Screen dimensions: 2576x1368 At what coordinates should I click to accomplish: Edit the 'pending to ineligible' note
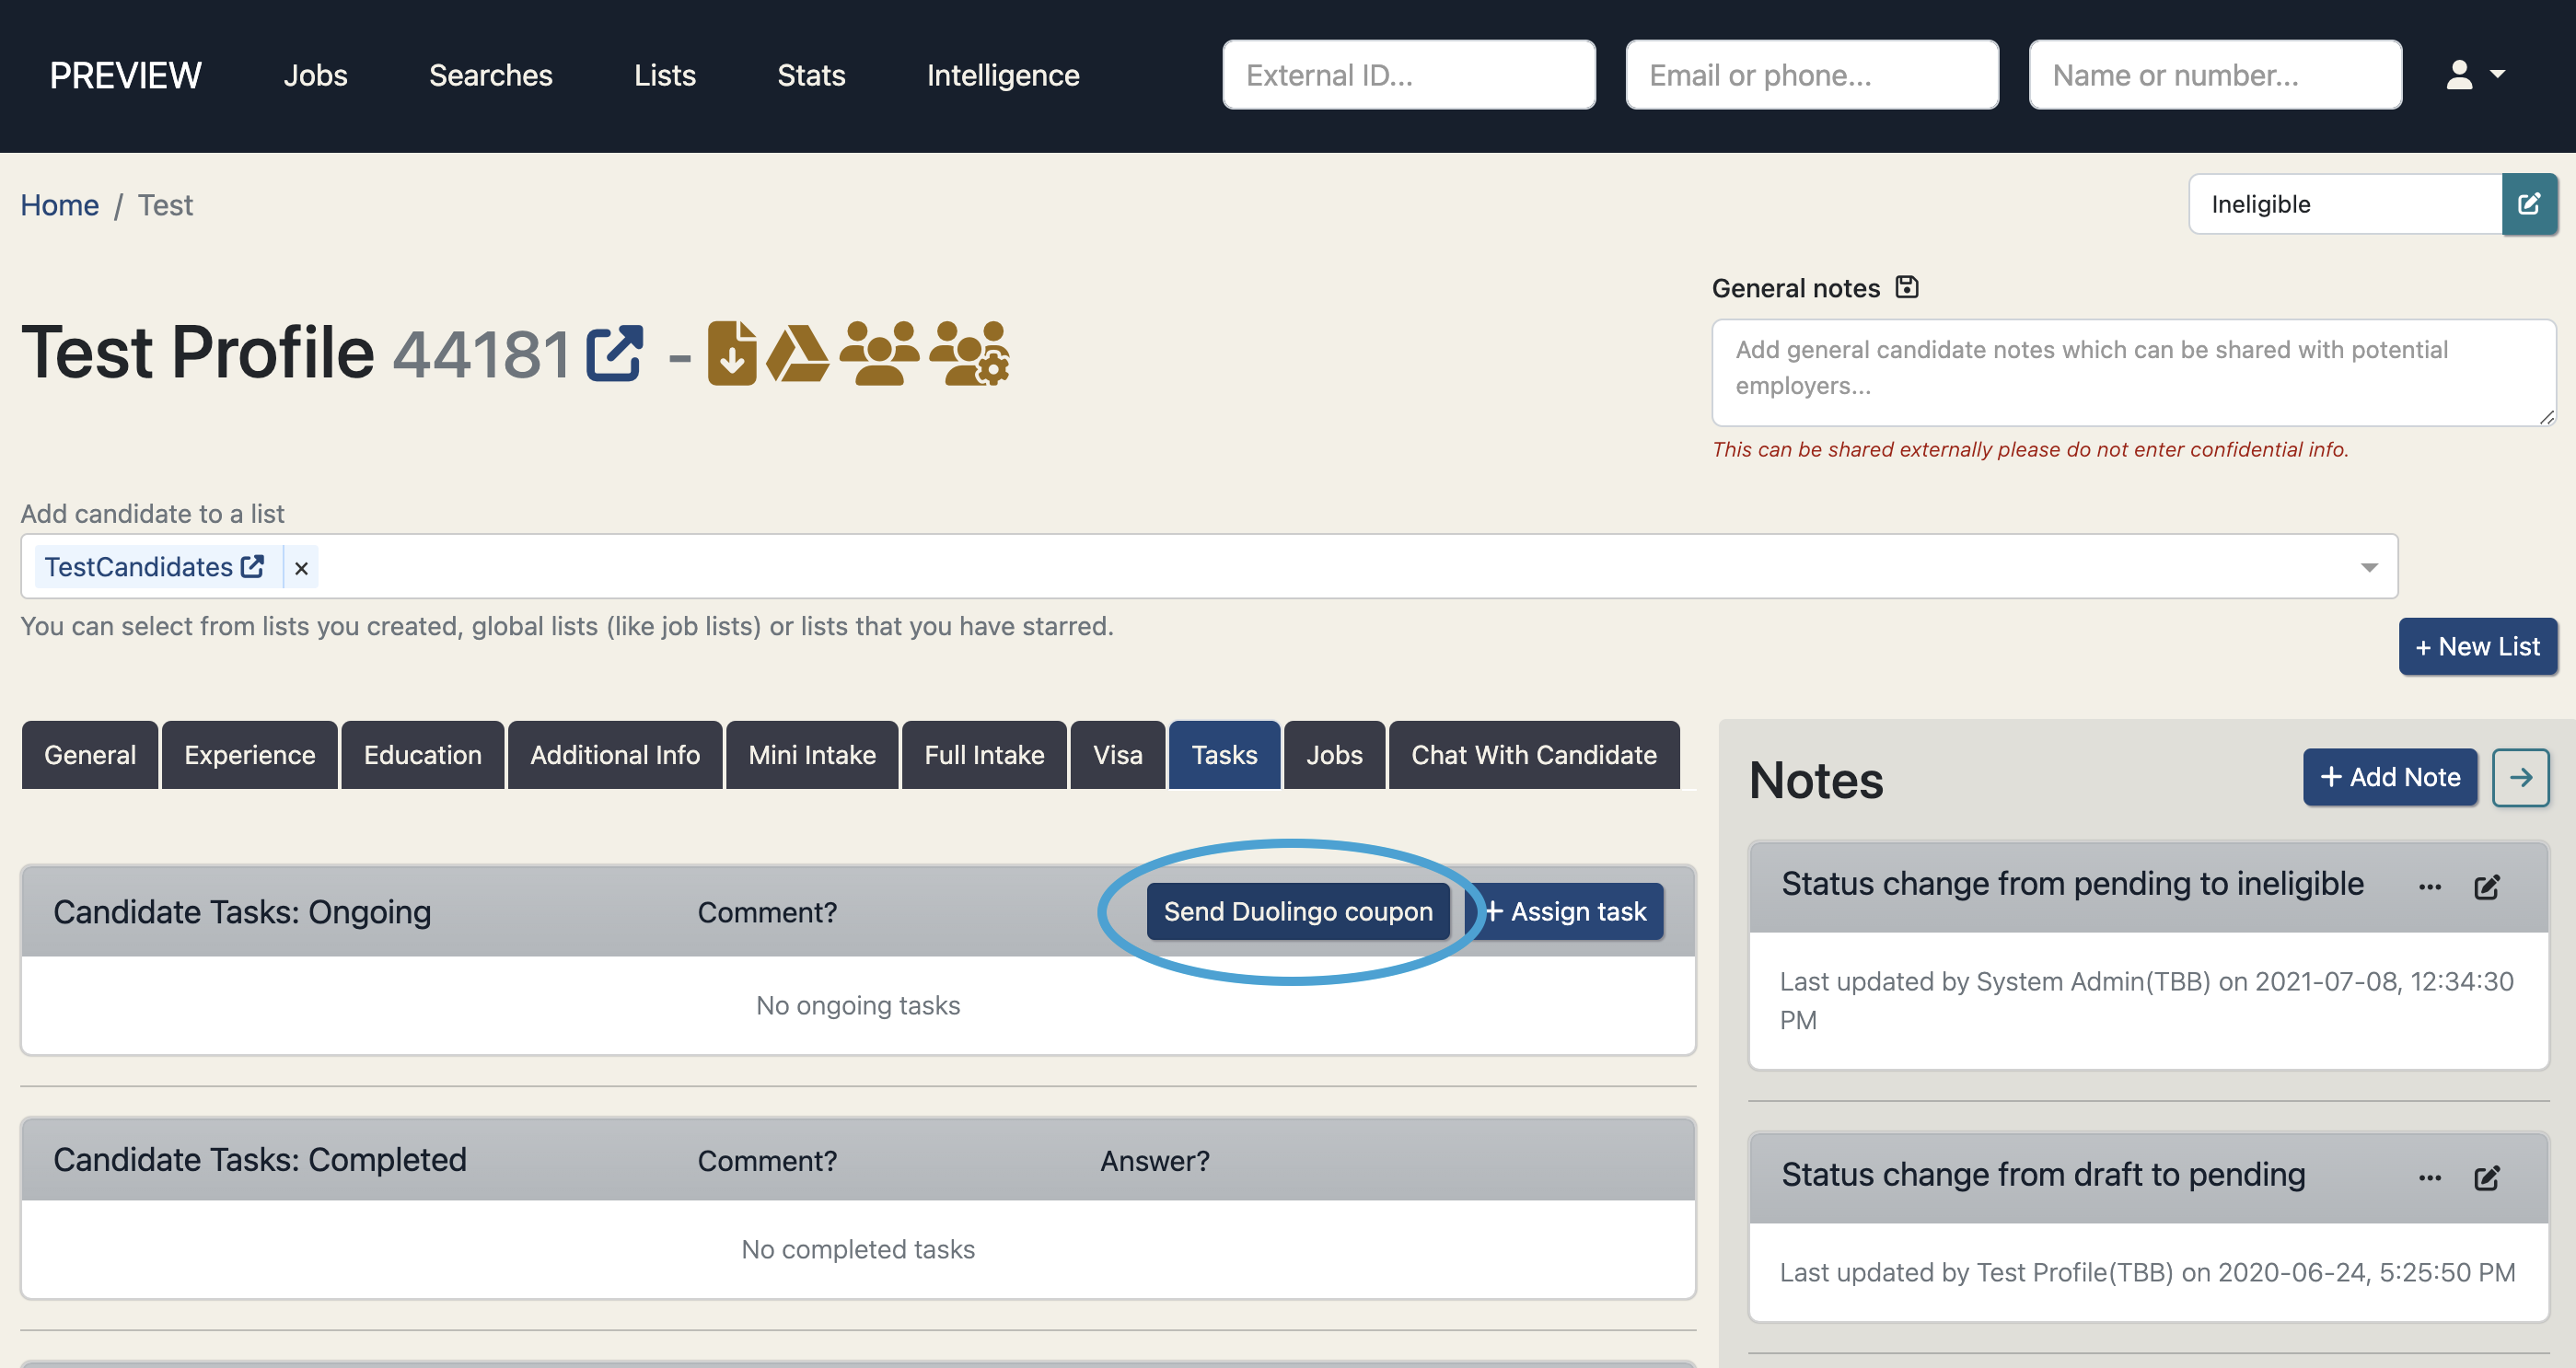2486,887
